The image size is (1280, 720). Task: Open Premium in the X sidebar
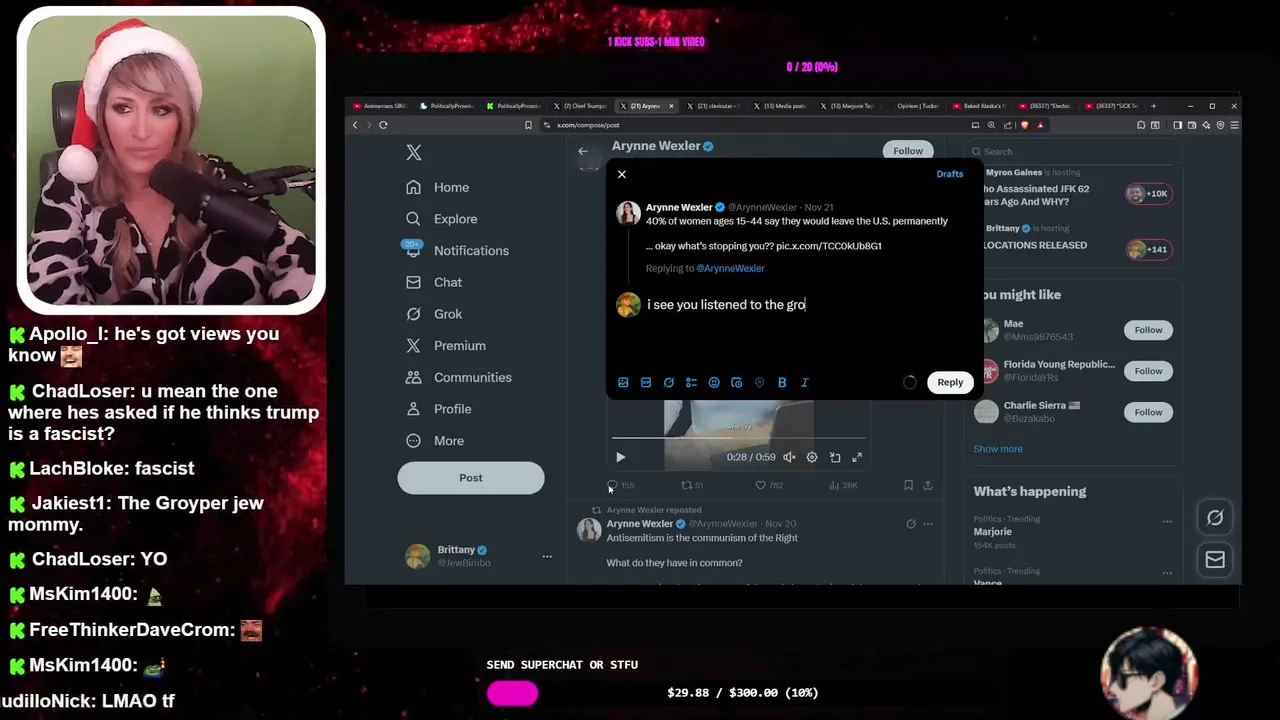(446, 346)
